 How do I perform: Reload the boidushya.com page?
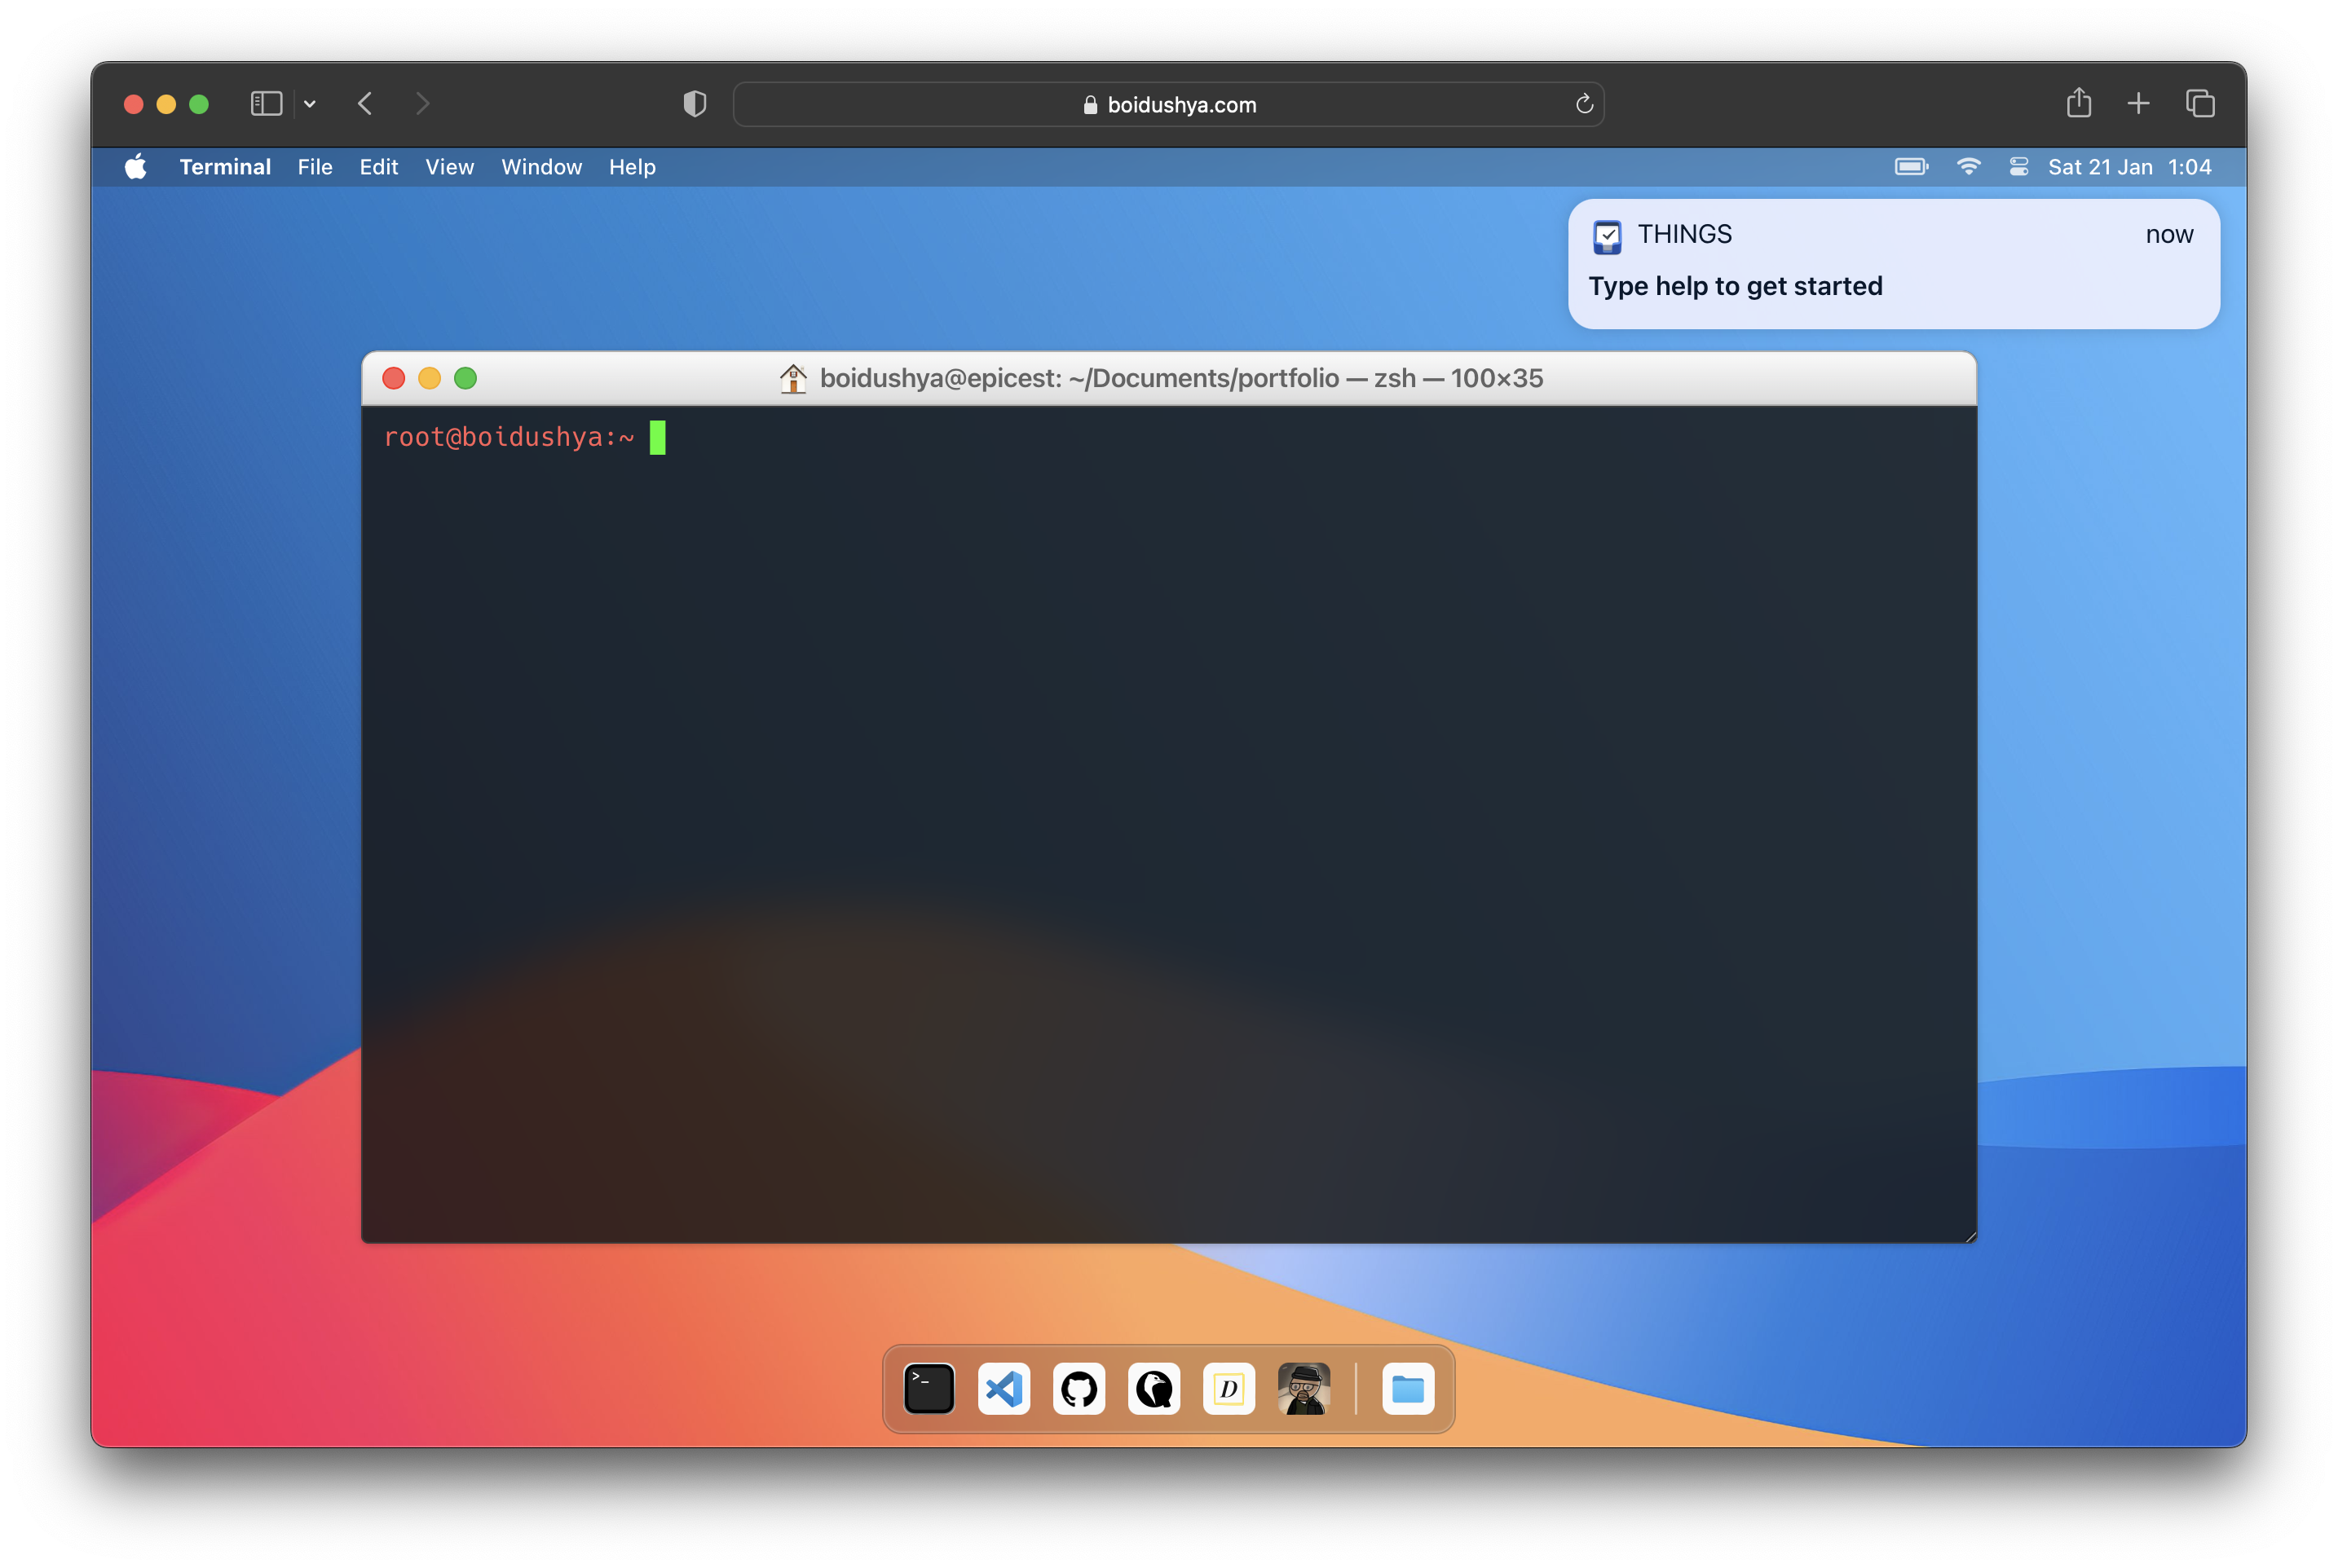[1584, 104]
